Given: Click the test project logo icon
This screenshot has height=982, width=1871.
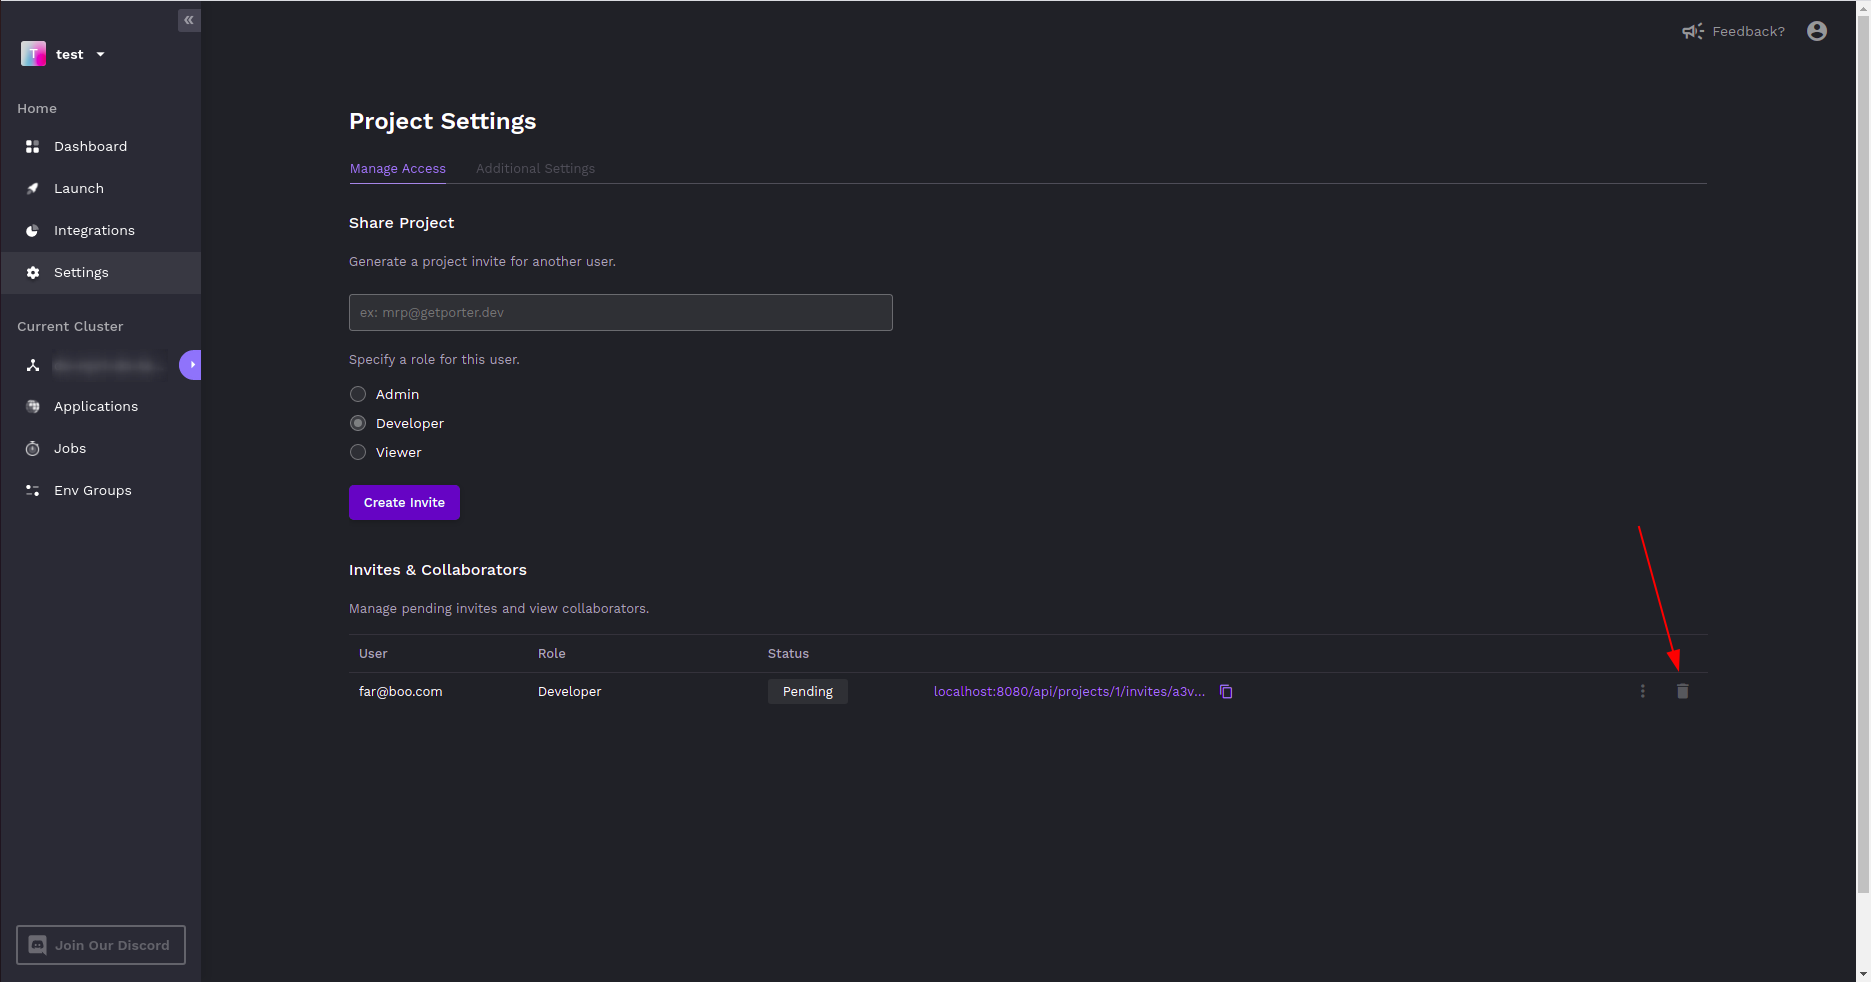Looking at the screenshot, I should pyautogui.click(x=33, y=54).
